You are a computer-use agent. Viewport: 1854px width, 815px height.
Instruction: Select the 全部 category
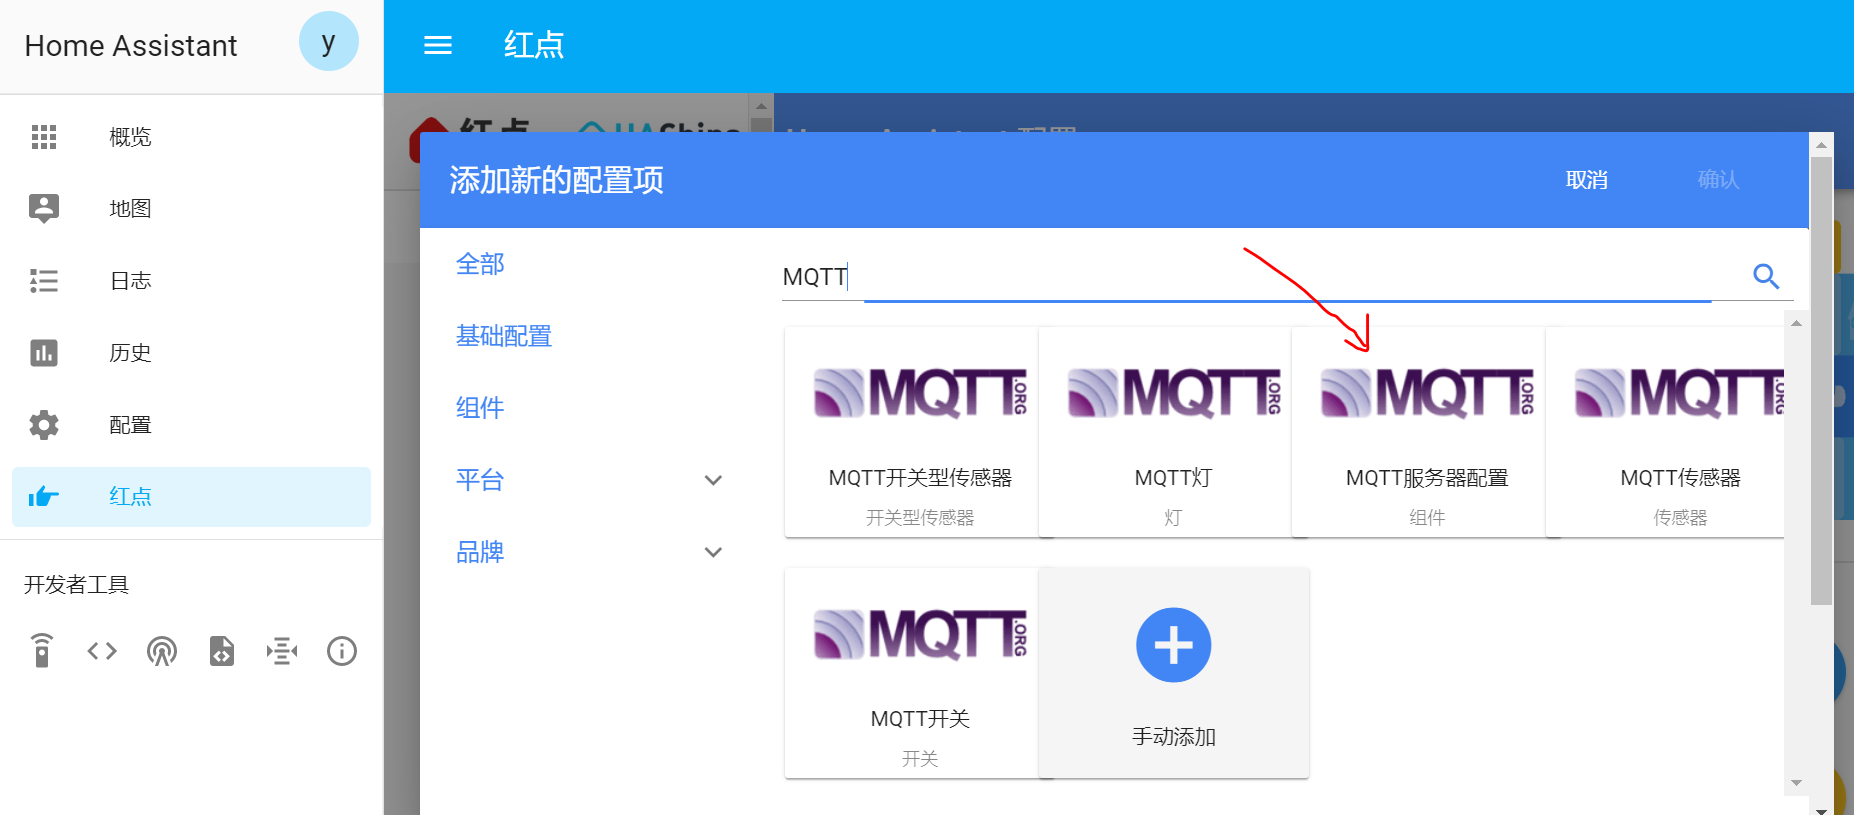(x=480, y=264)
